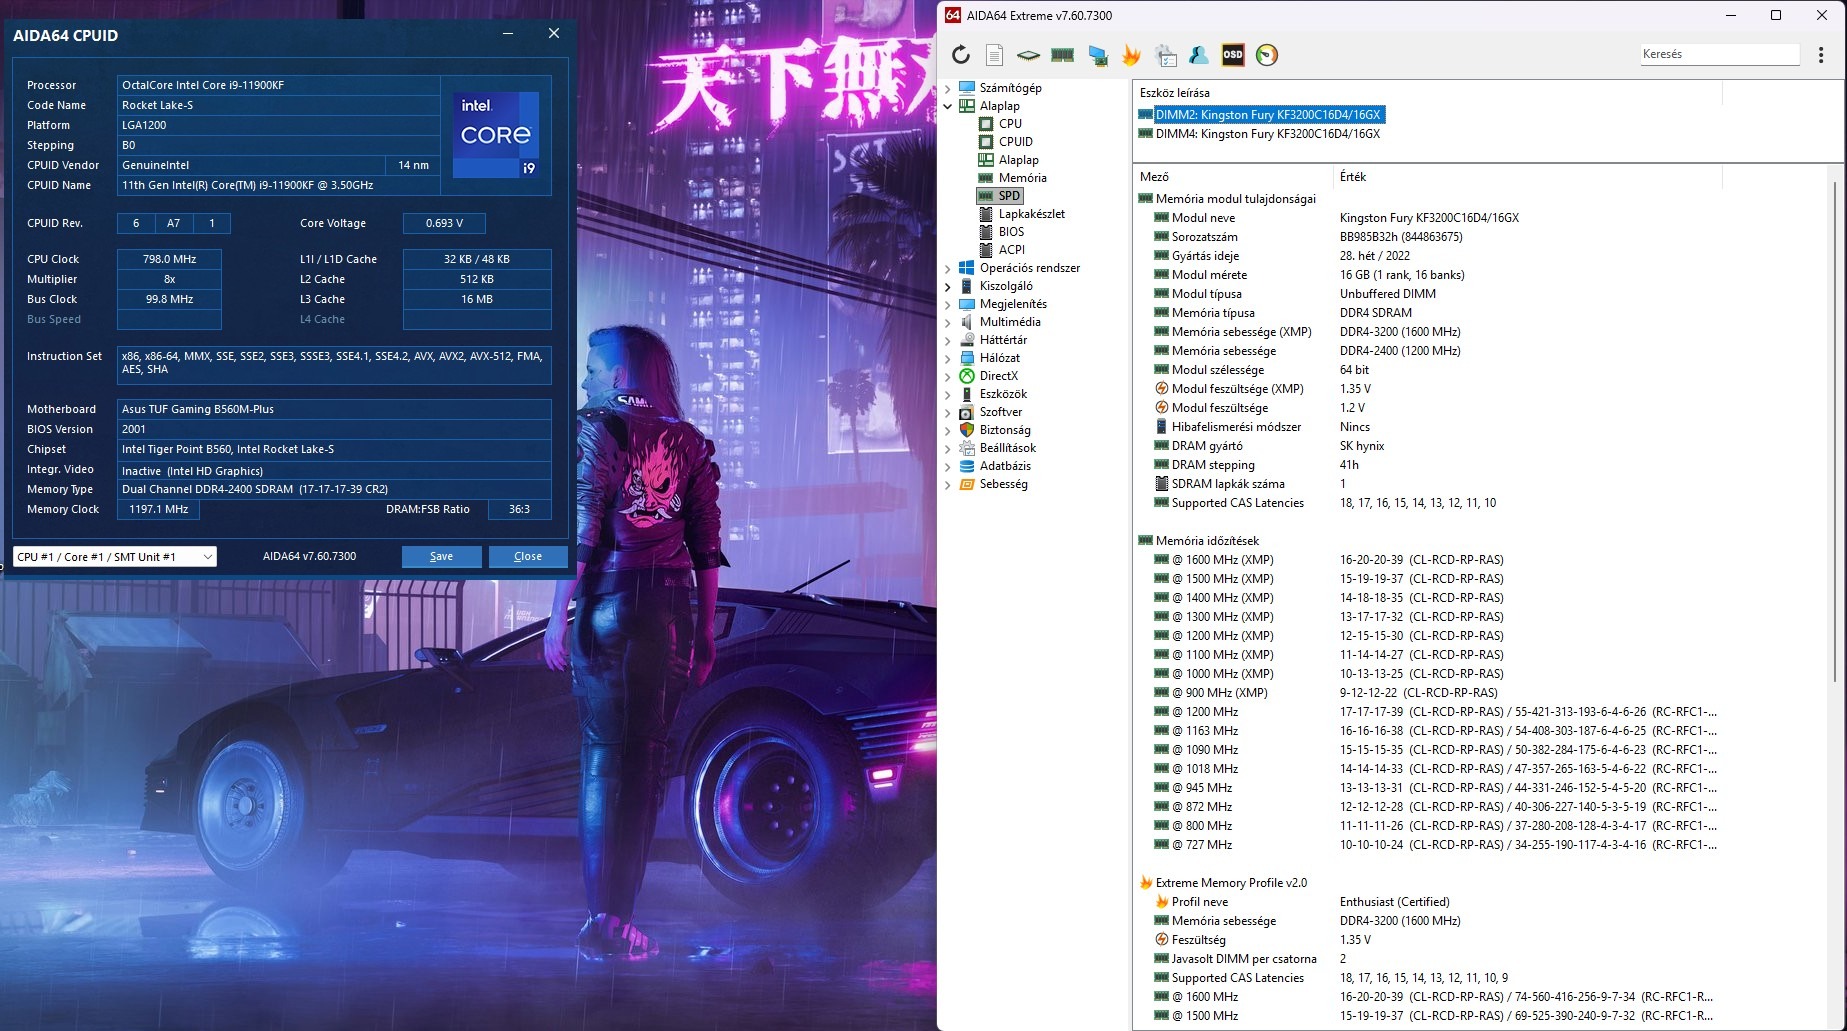Select Lapkakészlet in the sidebar tree
This screenshot has width=1847, height=1031.
click(x=1031, y=214)
